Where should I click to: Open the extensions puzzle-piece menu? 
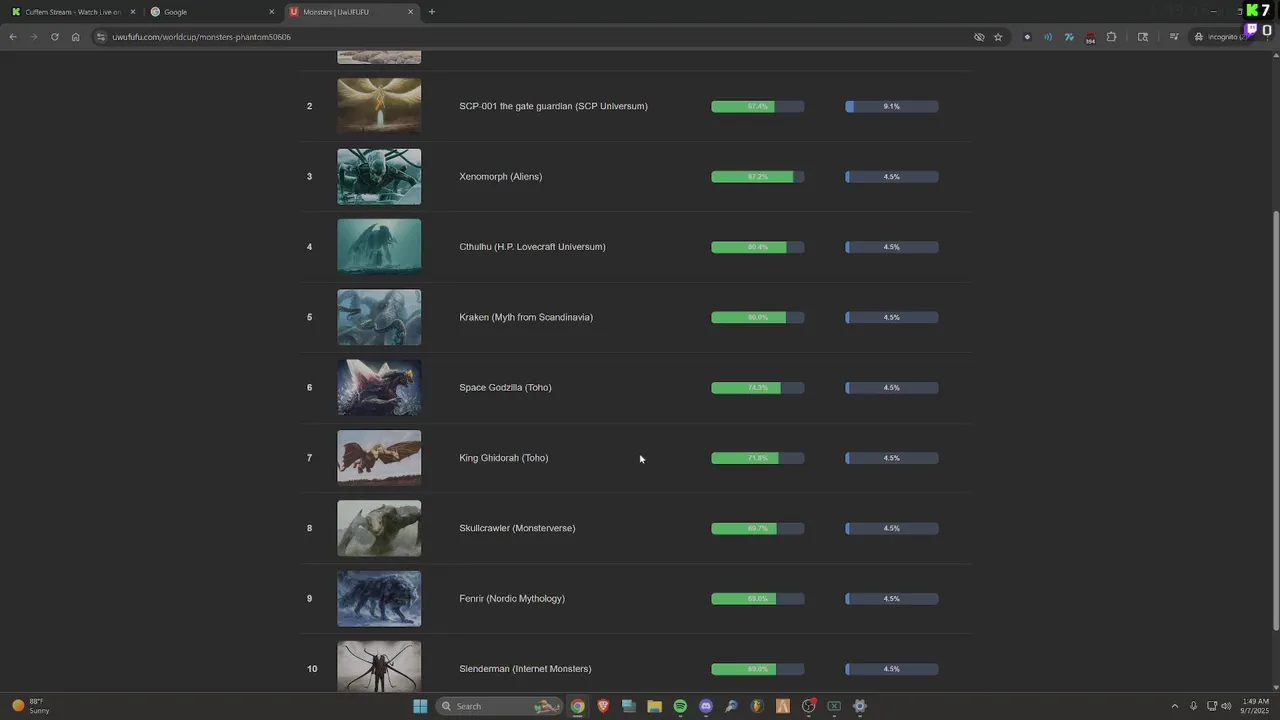coord(1111,37)
